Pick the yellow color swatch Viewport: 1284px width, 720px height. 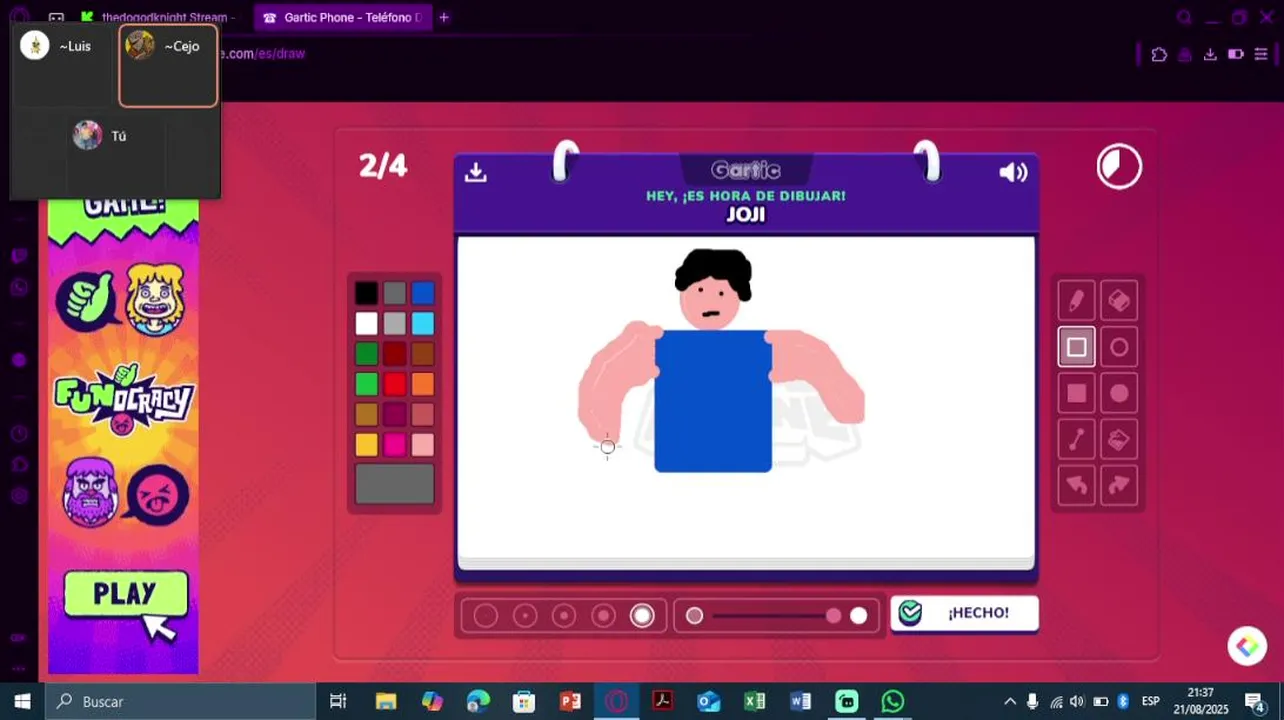(x=367, y=445)
